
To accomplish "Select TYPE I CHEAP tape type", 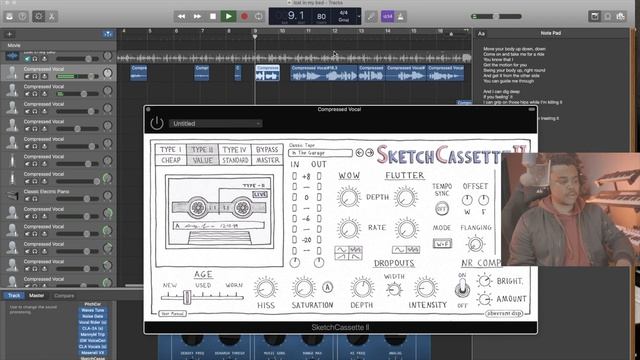I will 171,155.
